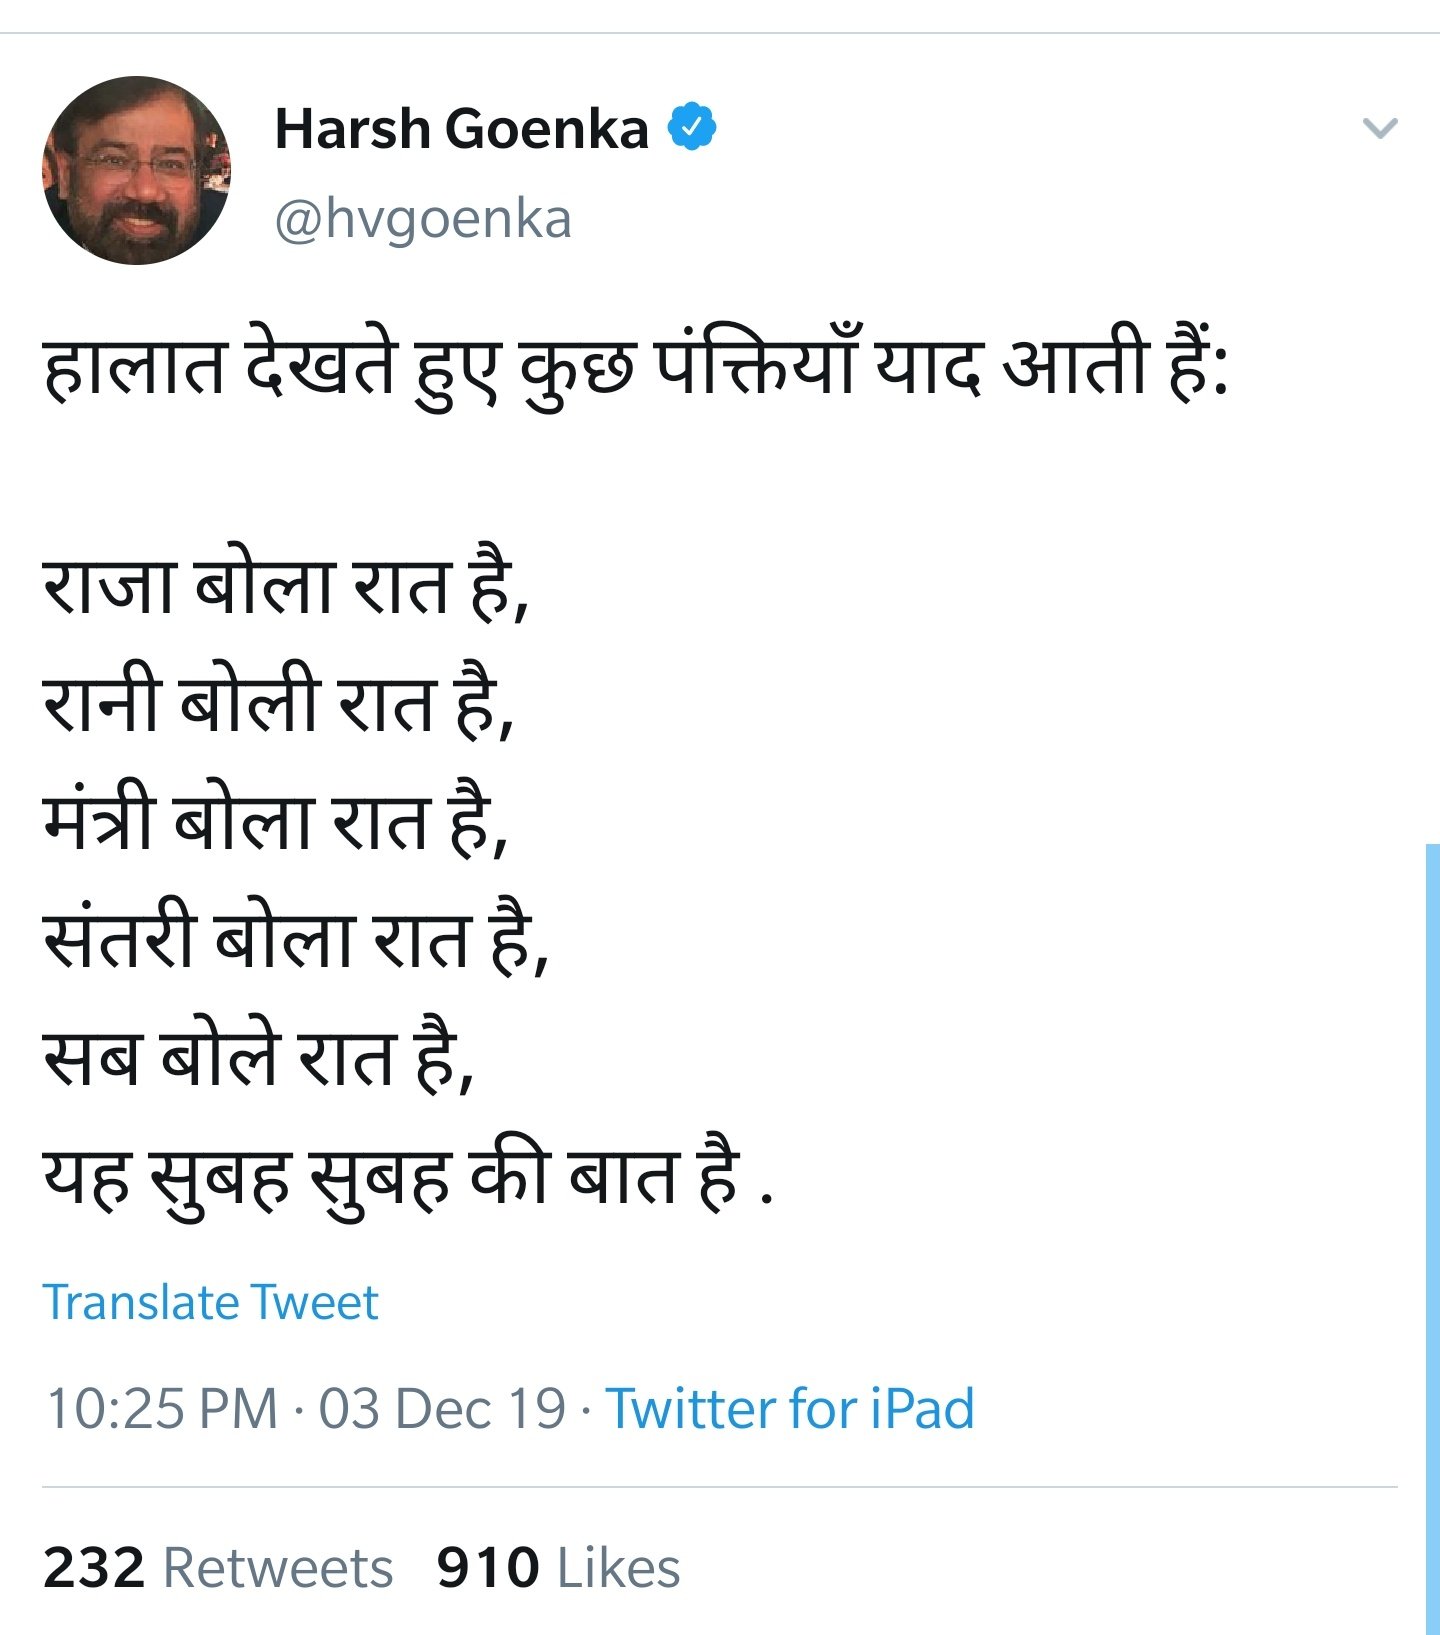Click the blue verified badge icon
Screen dimensions: 1440x1635
coord(692,127)
